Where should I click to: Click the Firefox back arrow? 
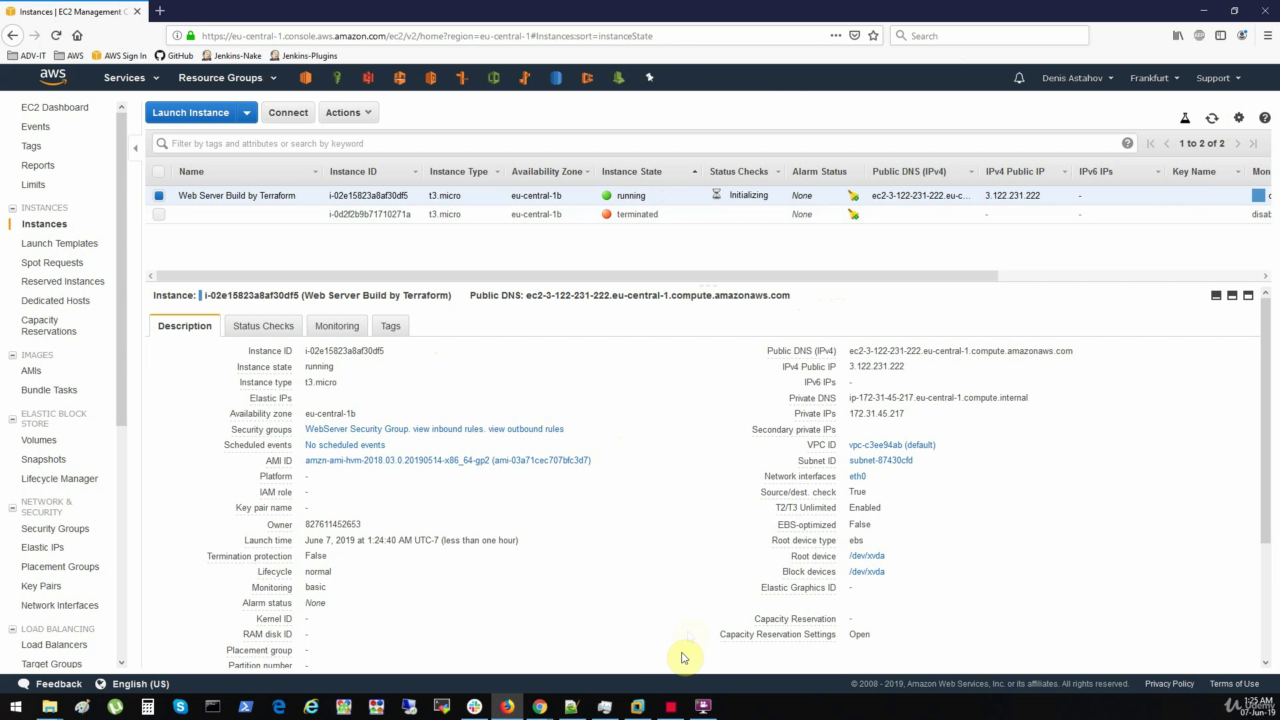13,35
